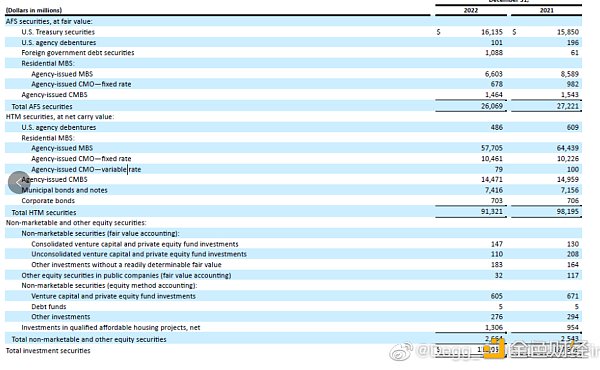Click the Foreign government debt securities label
This screenshot has height=370, width=600.
point(78,53)
